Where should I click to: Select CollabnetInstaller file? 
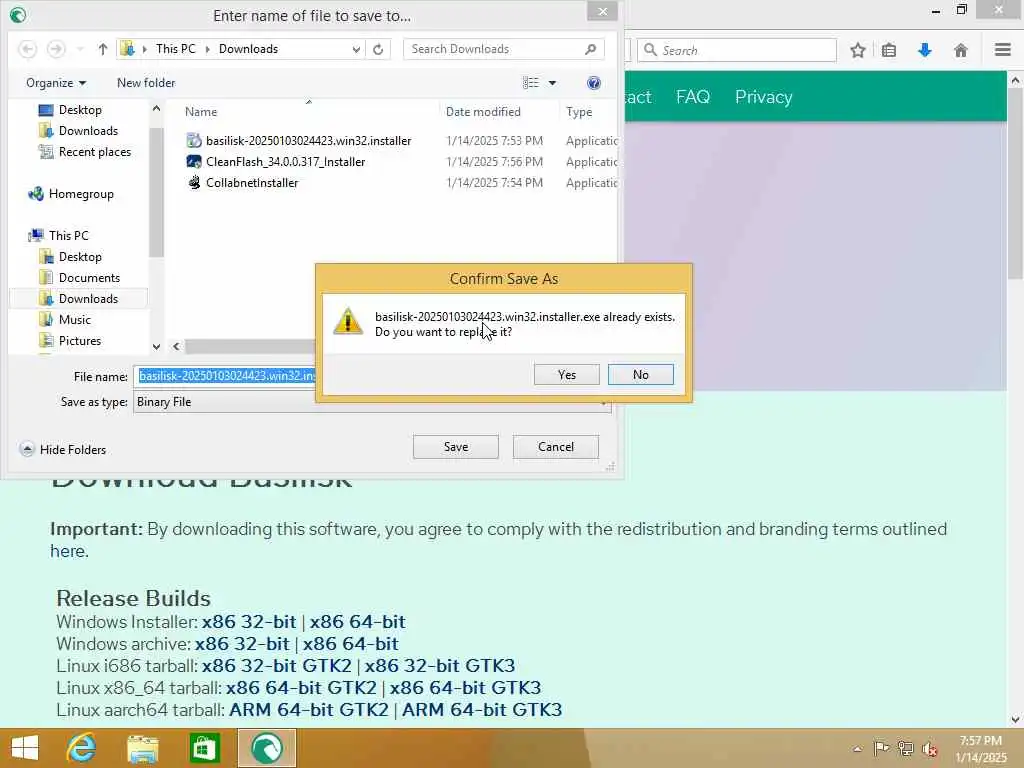252,182
